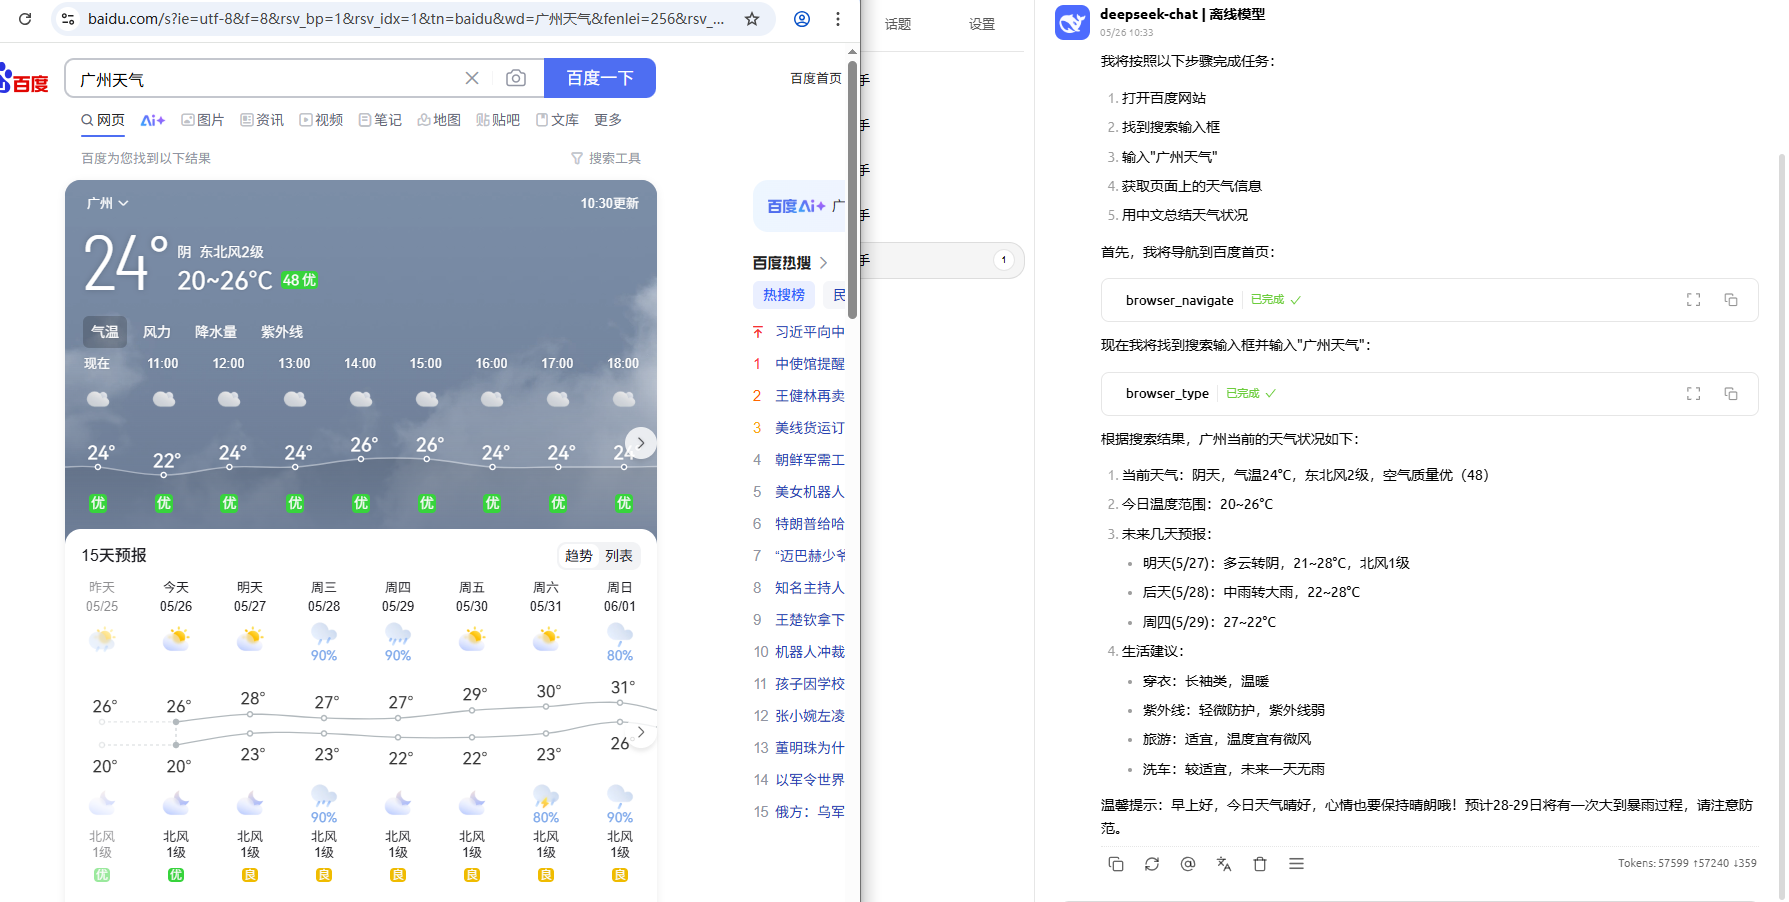This screenshot has width=1789, height=902.
Task: Delete the assistant message with trash icon
Action: (1260, 864)
